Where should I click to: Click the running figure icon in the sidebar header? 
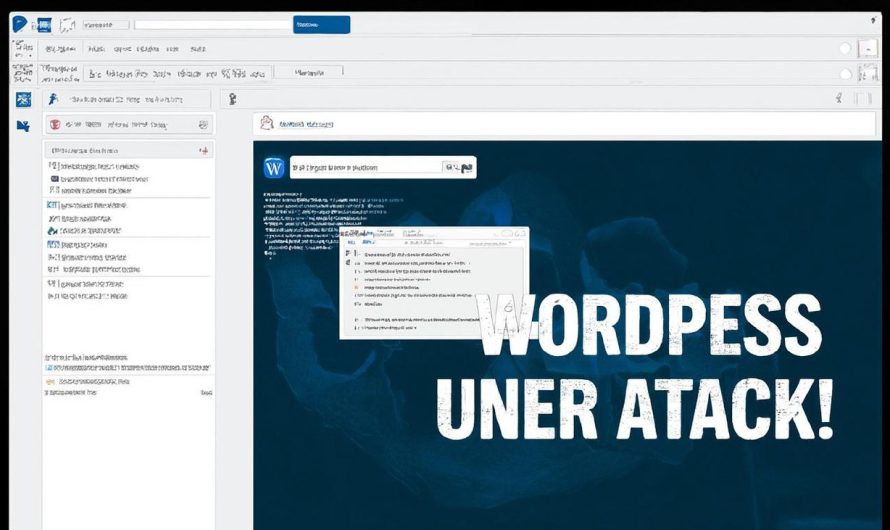[x=51, y=99]
